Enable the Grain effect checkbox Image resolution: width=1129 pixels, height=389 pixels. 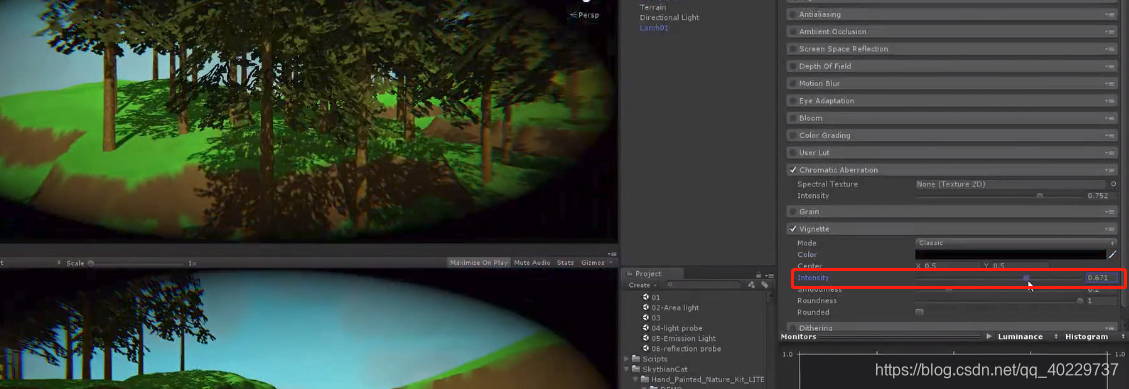793,212
